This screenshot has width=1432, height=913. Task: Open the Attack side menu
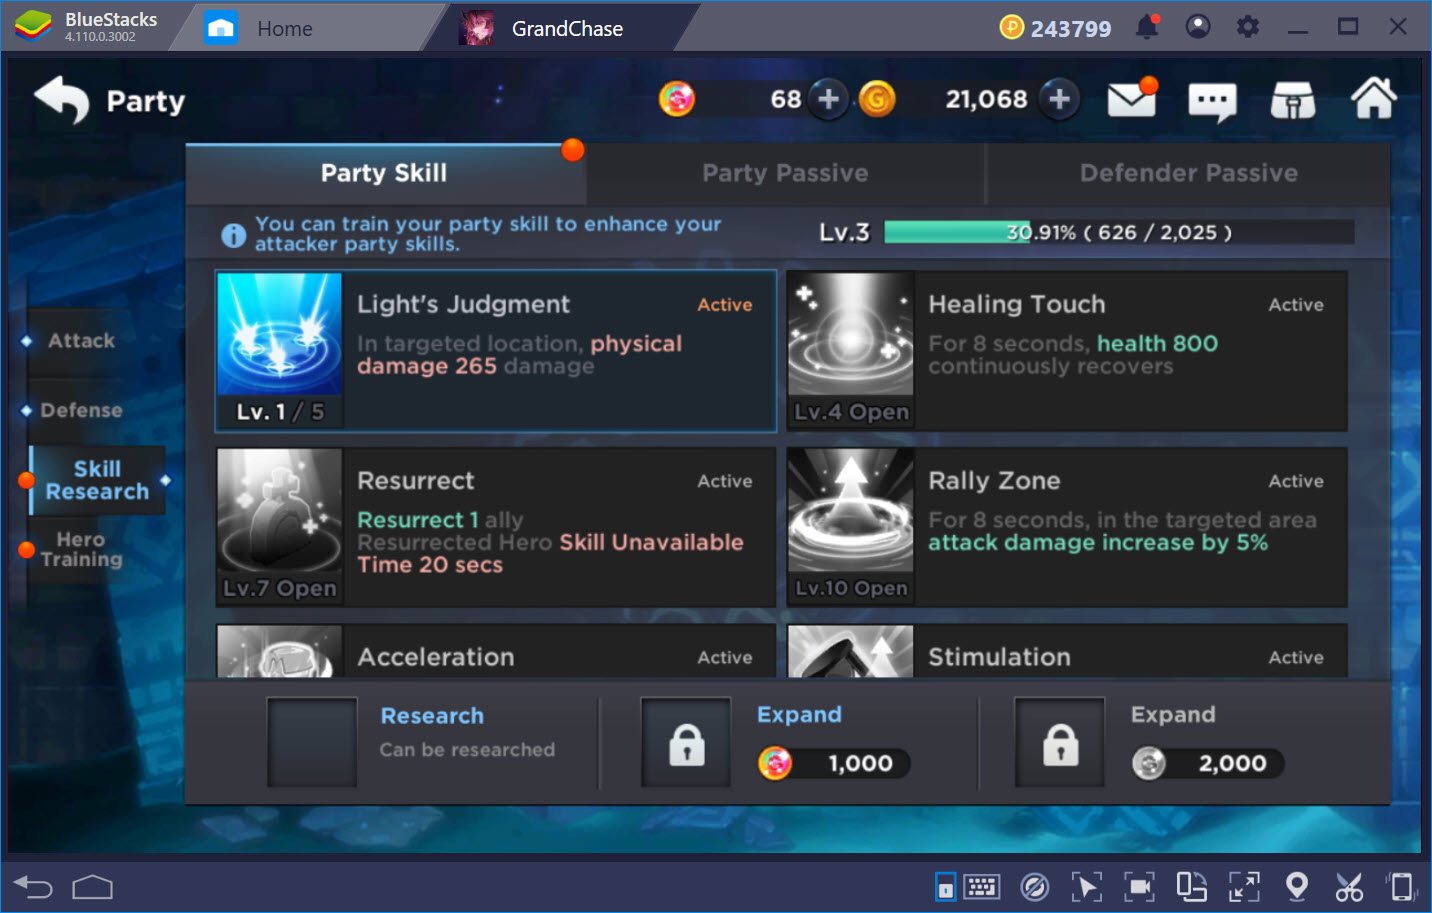point(81,341)
